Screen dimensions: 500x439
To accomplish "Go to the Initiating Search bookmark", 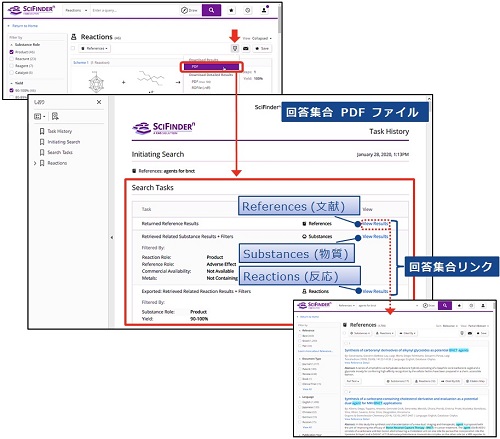I will (x=64, y=142).
